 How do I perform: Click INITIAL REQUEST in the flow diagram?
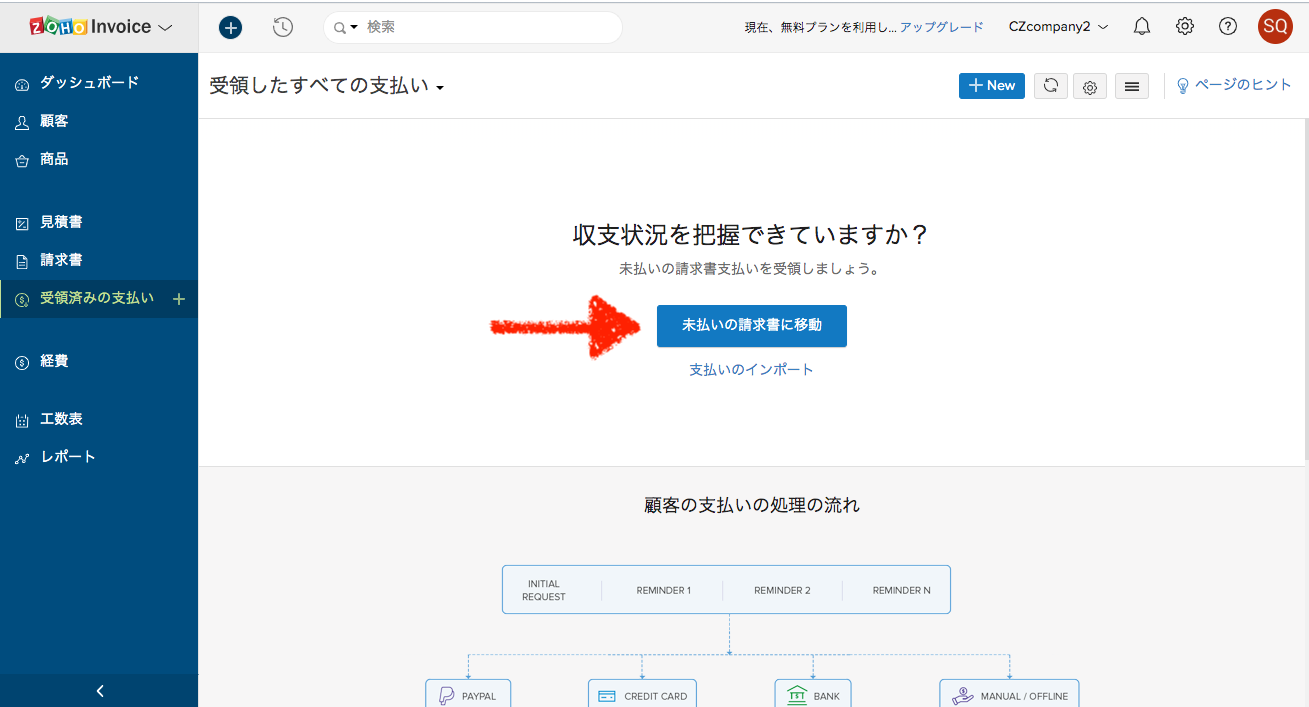[544, 590]
